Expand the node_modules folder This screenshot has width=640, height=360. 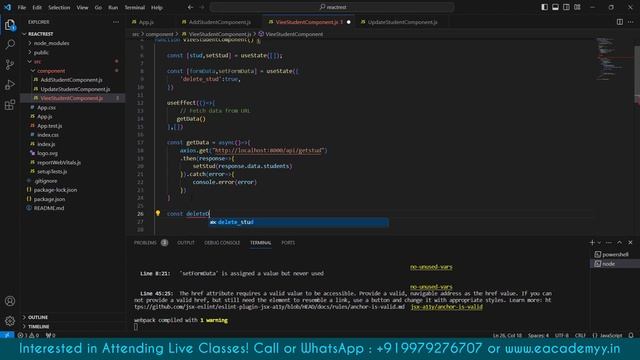[51, 43]
